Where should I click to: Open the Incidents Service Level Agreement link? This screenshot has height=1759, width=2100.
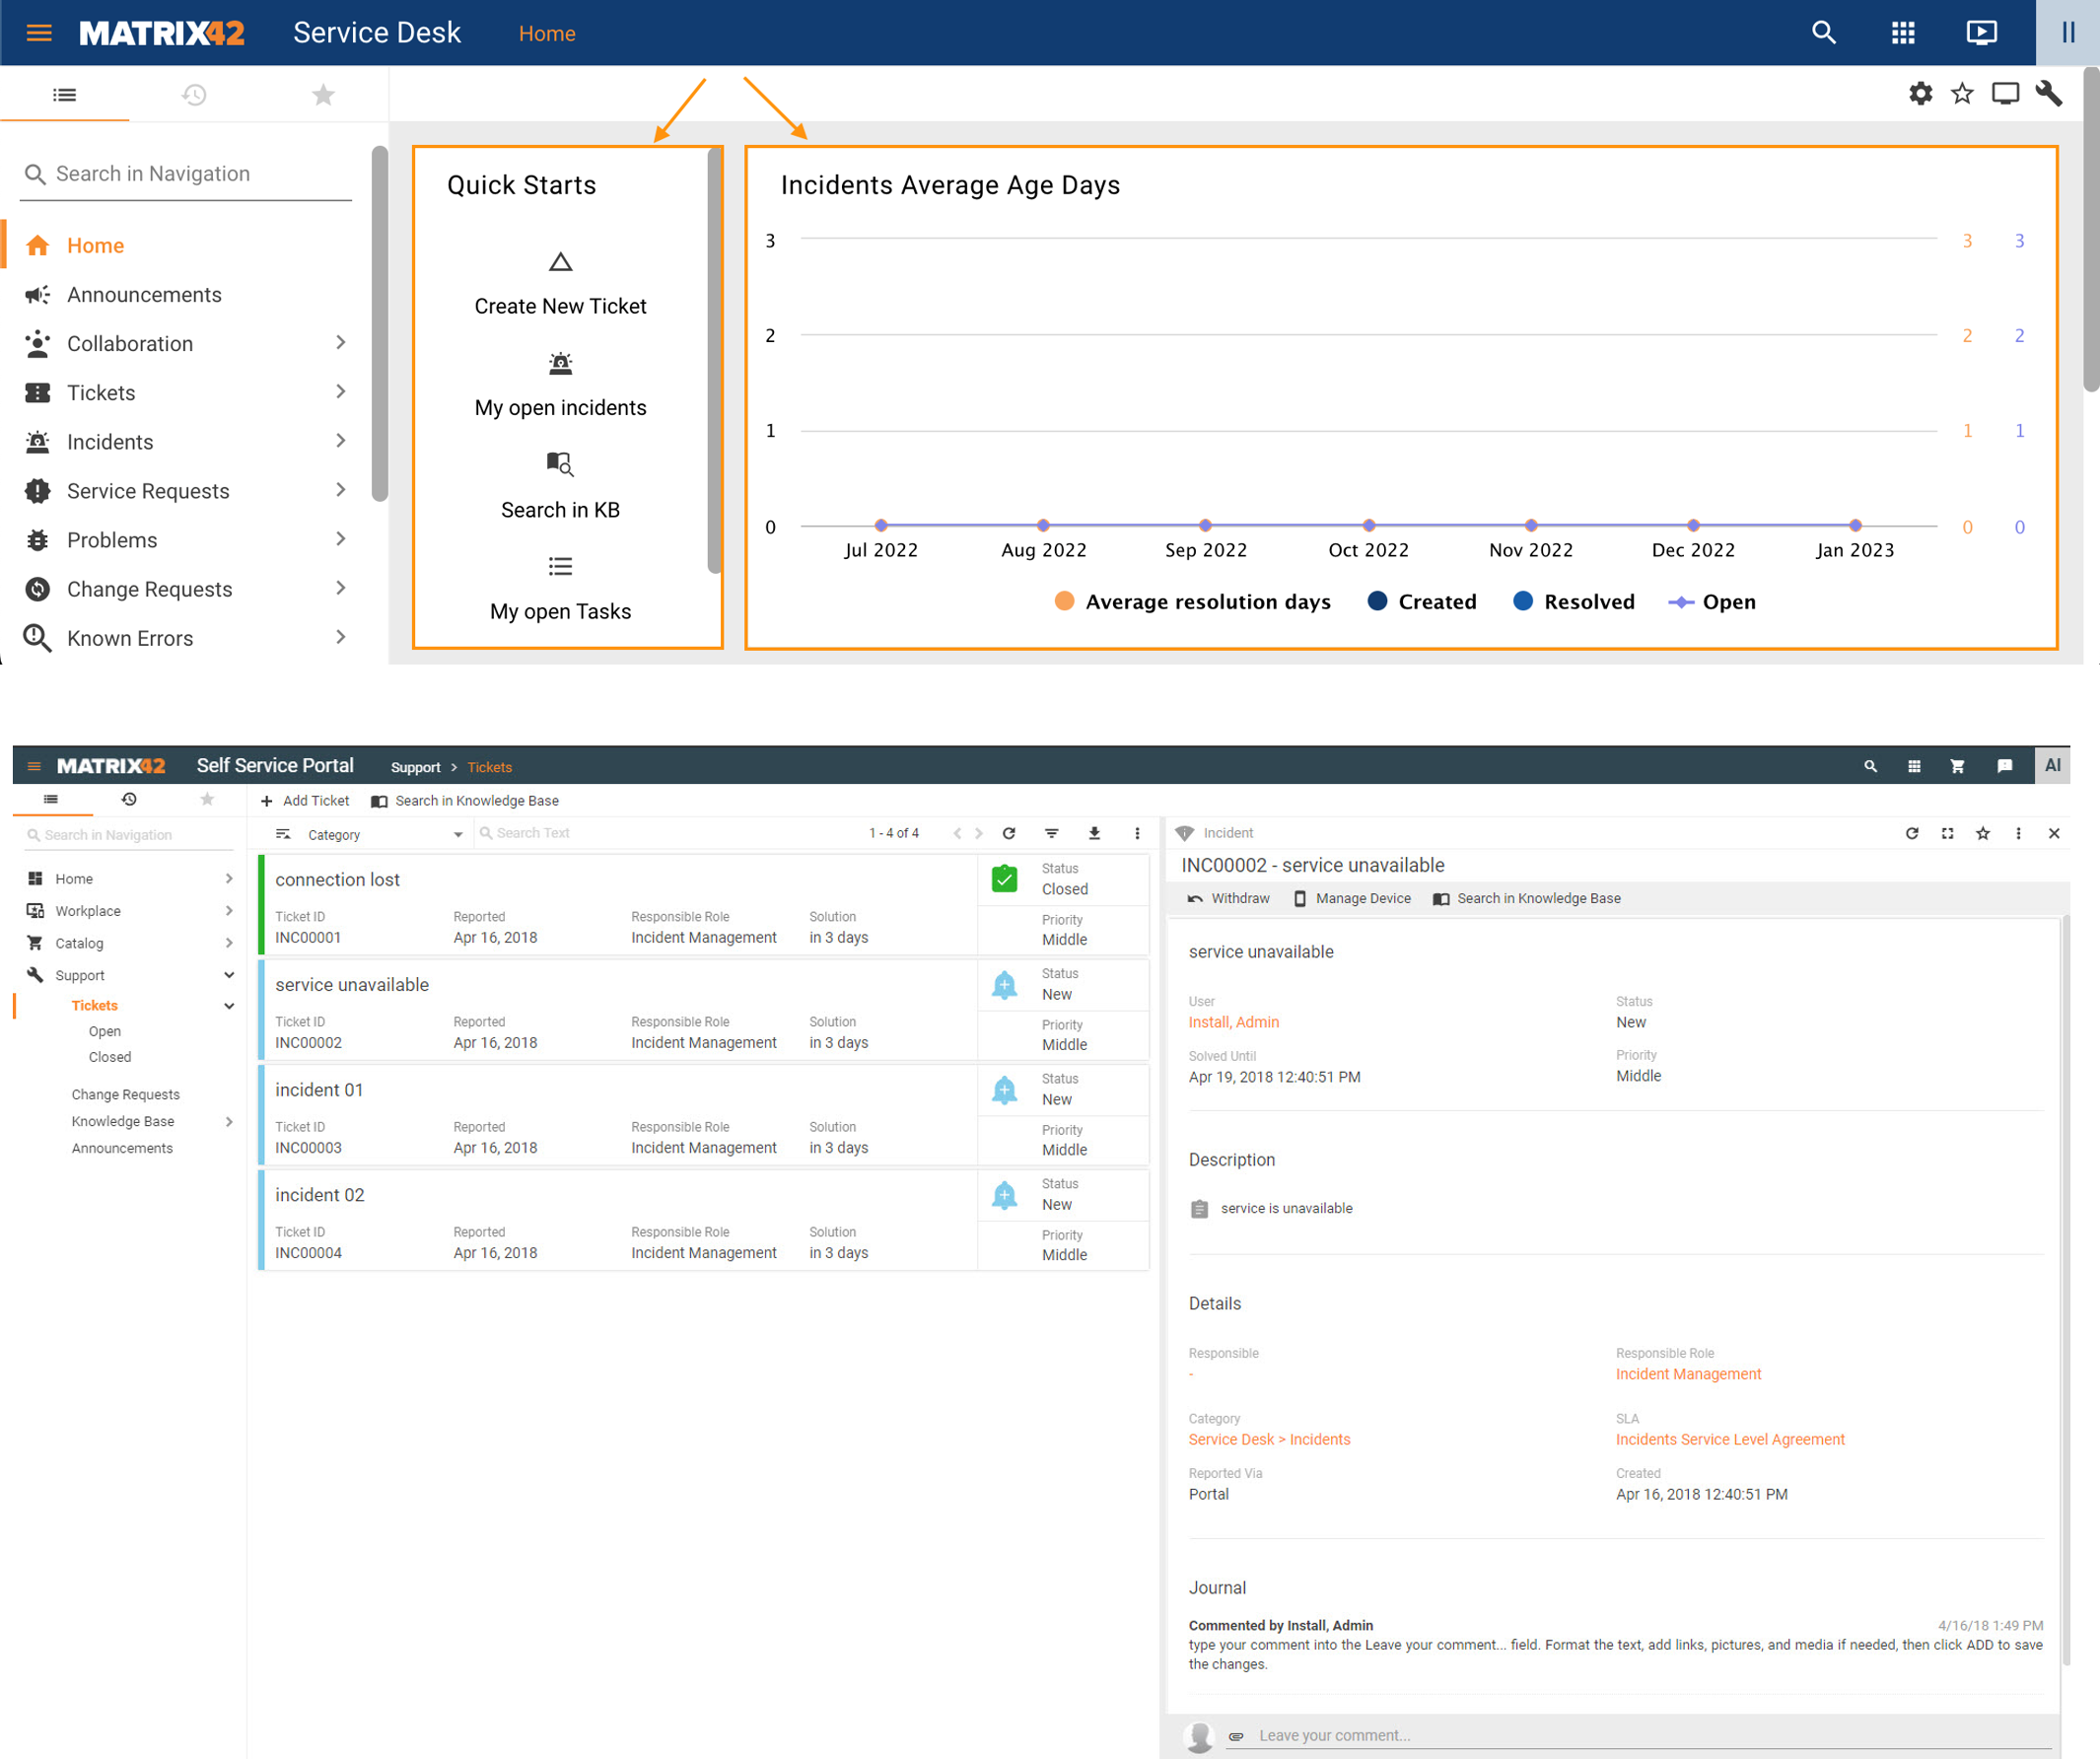click(x=1729, y=1439)
